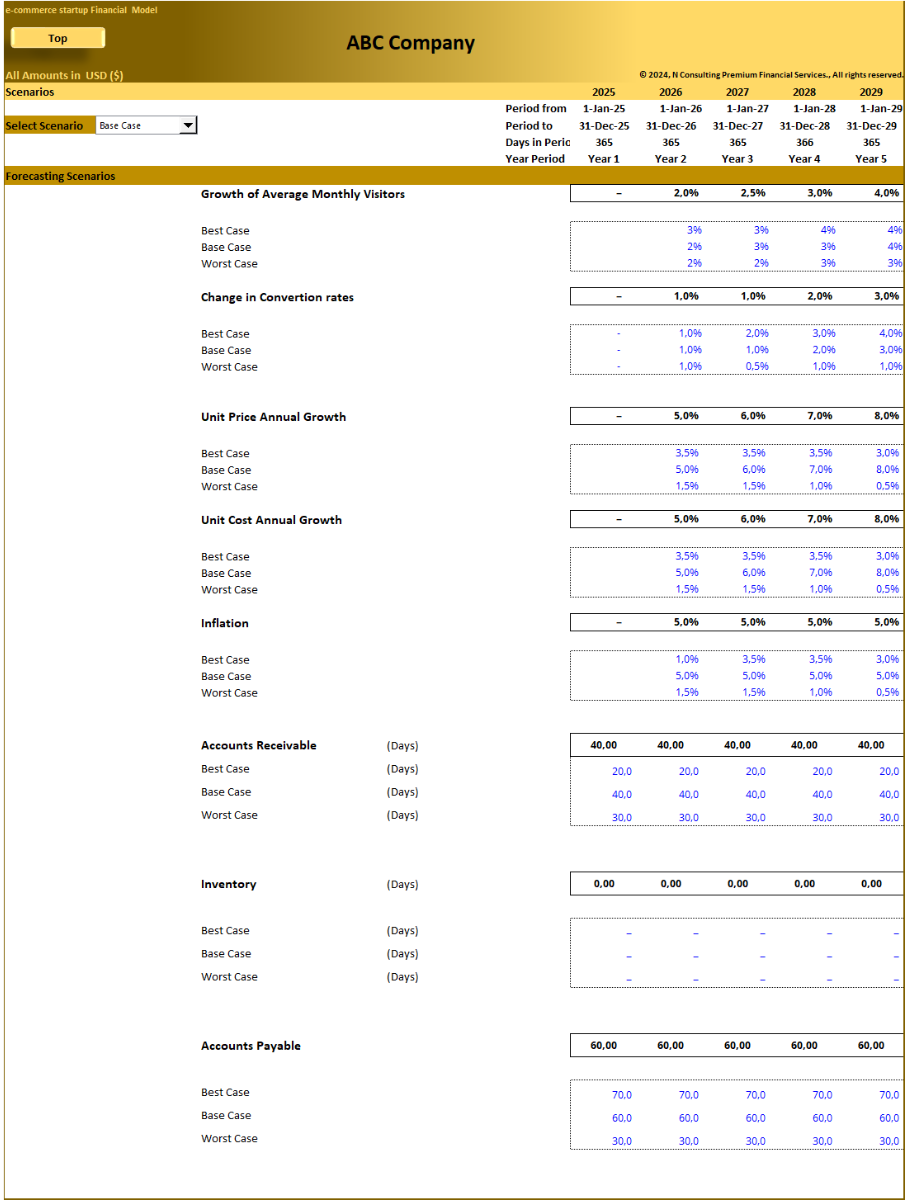Image resolution: width=910 pixels, height=1200 pixels.
Task: Click the Year Period label
Action: click(535, 159)
